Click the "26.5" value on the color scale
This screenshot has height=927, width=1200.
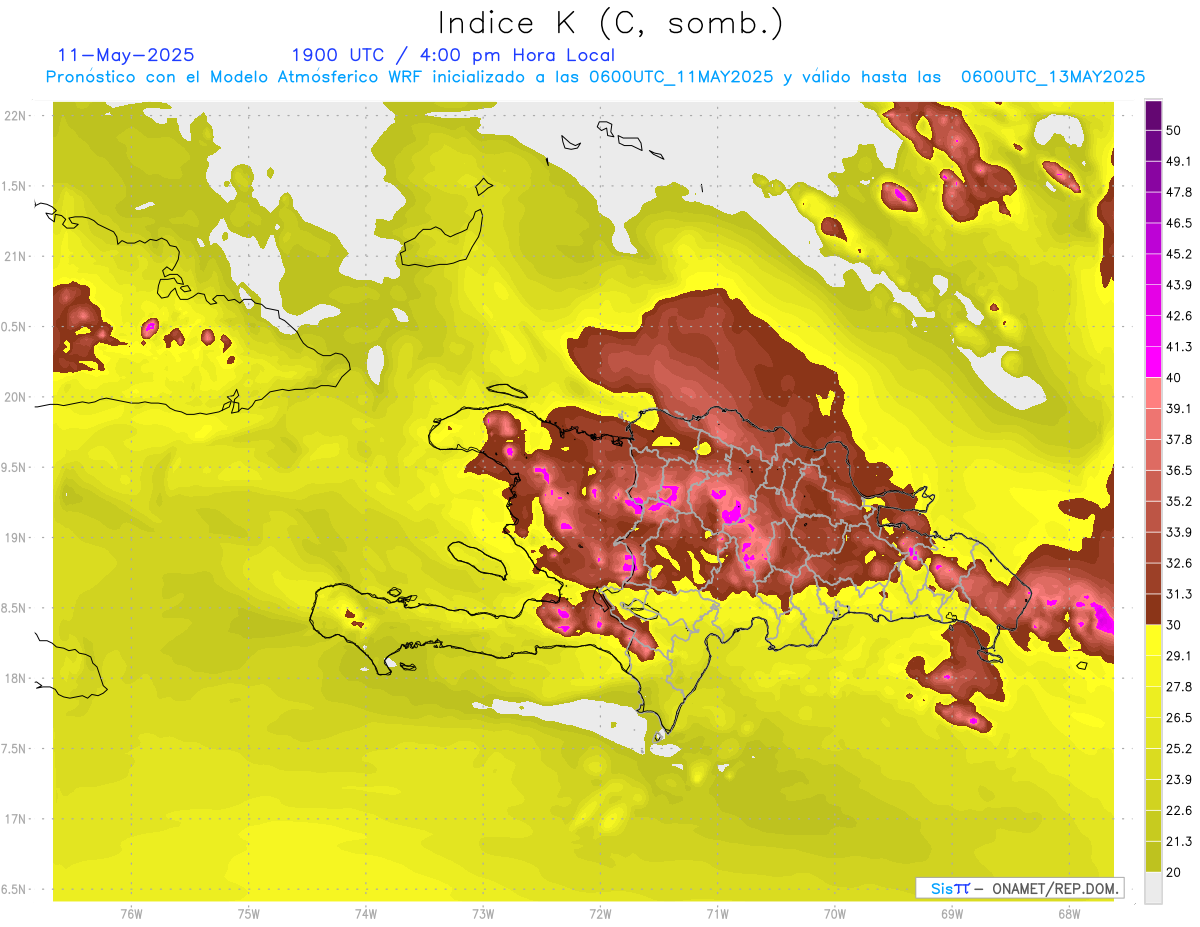click(x=1179, y=718)
